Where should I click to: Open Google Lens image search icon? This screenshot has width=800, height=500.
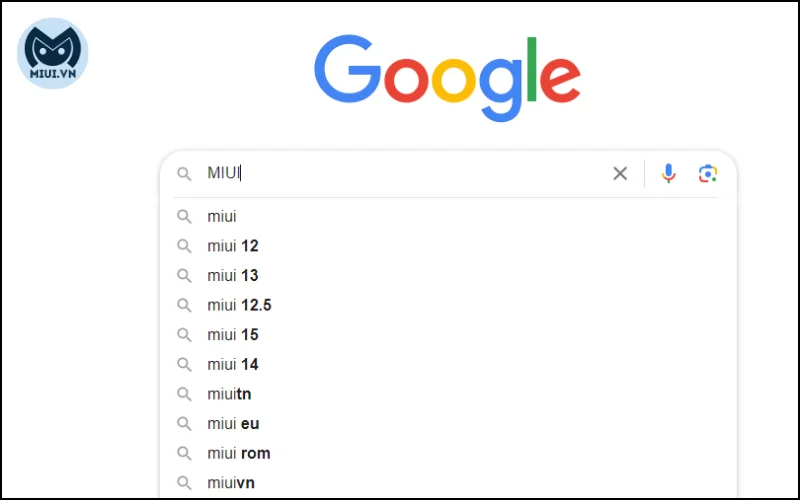708,173
